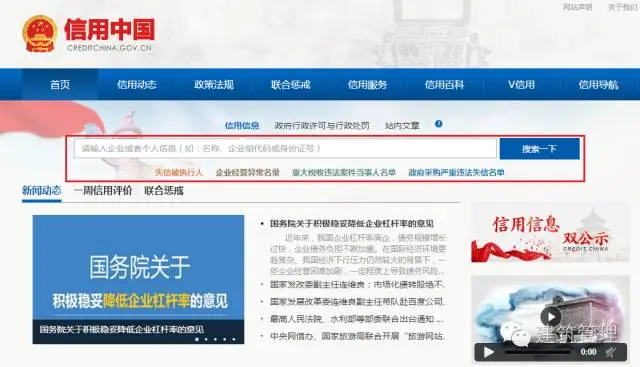
Task: Open news item 国家发改委副主任连维良：市场化债转股绝不
Action: [x=357, y=284]
